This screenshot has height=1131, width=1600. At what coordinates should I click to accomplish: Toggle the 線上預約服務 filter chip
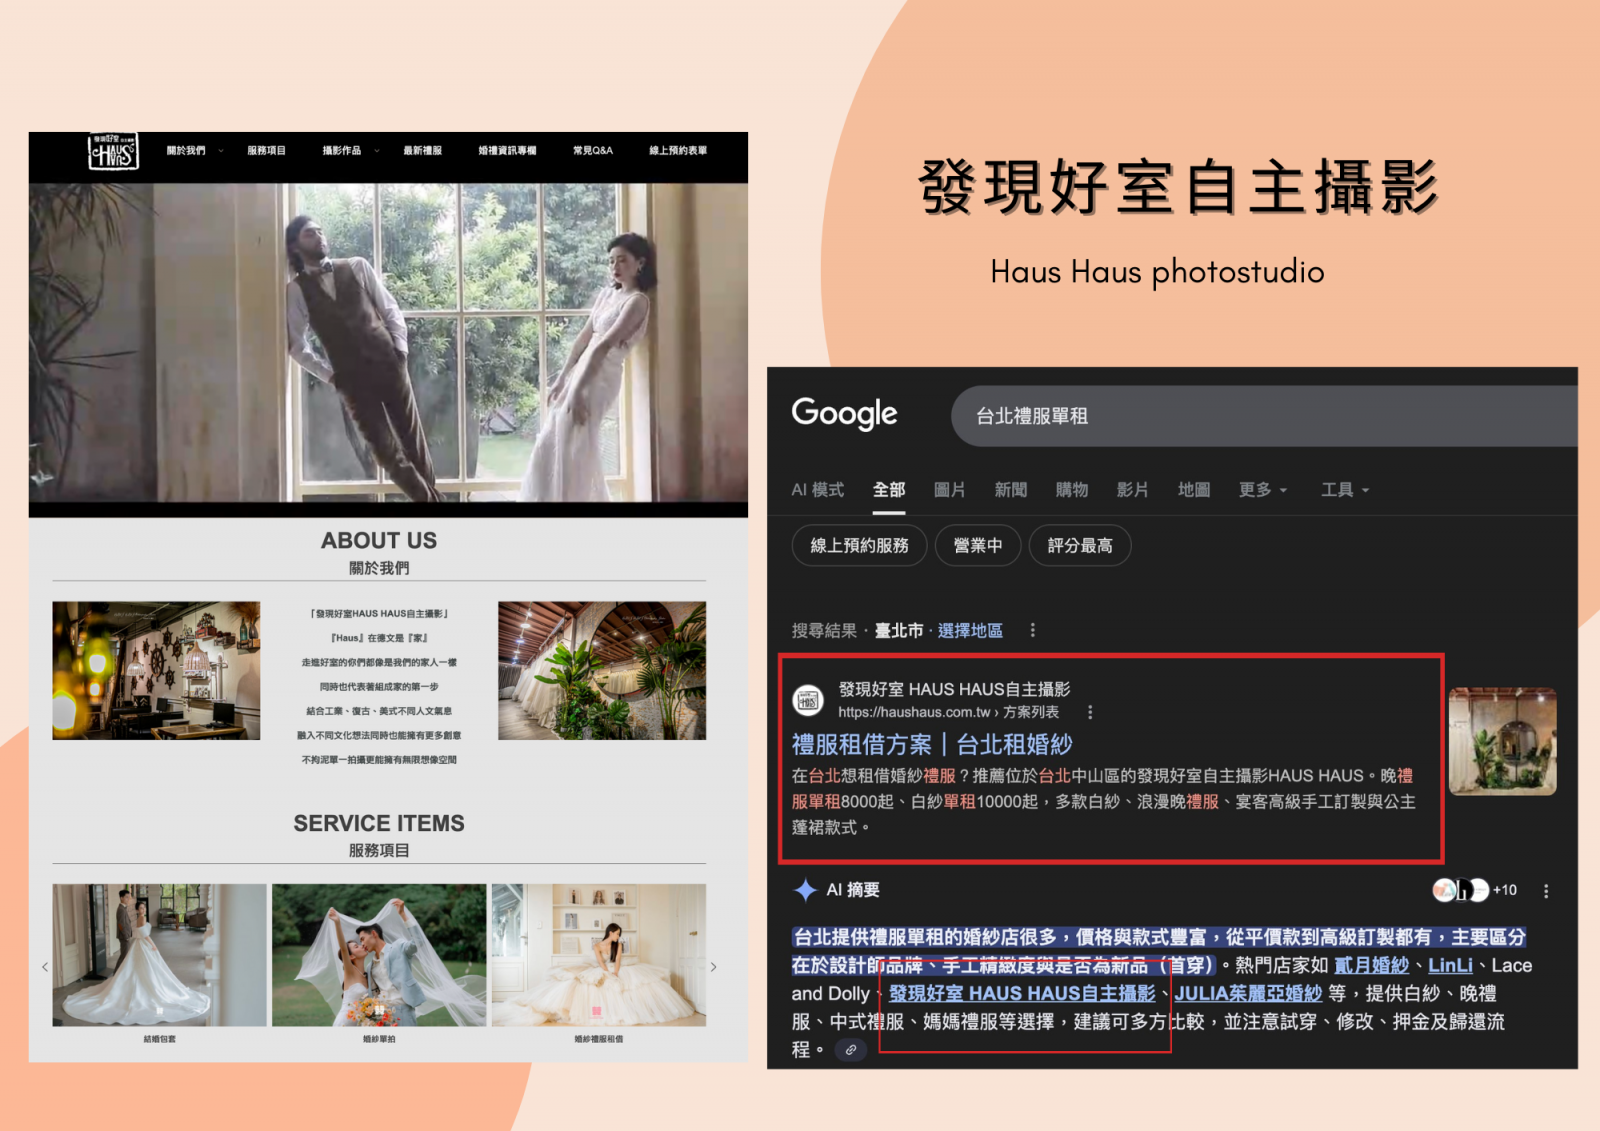tap(859, 546)
